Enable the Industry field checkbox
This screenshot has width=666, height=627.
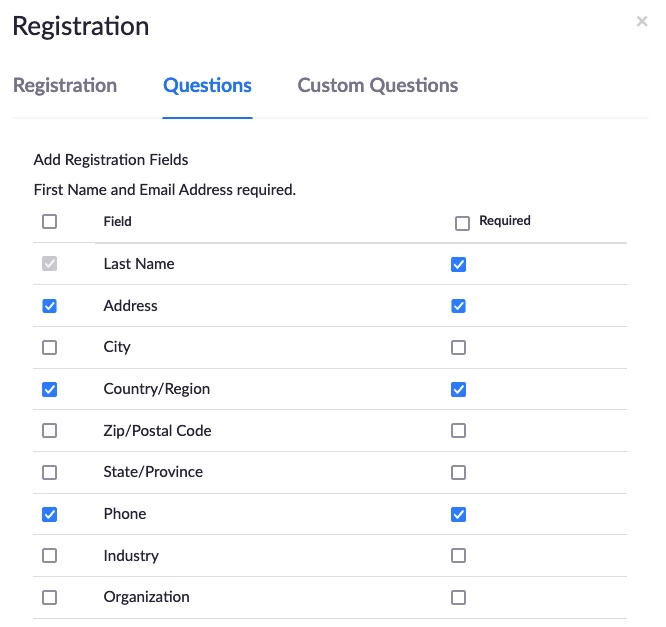50,556
